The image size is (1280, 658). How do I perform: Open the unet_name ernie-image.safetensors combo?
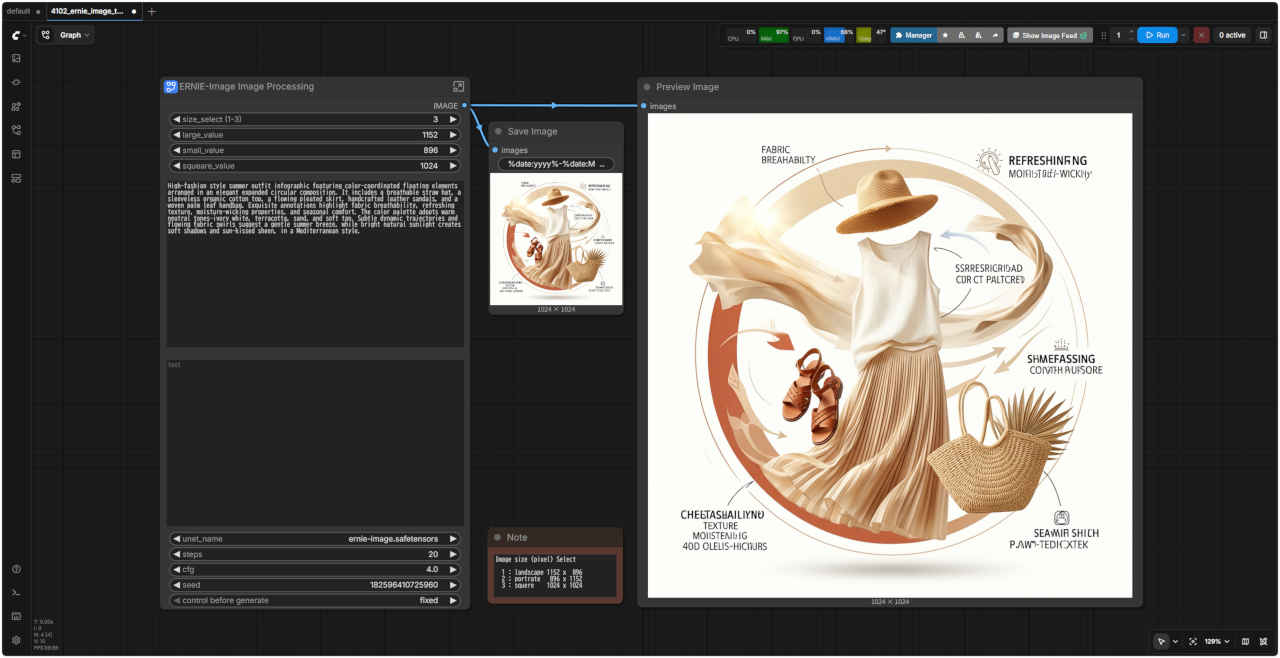pyautogui.click(x=315, y=538)
